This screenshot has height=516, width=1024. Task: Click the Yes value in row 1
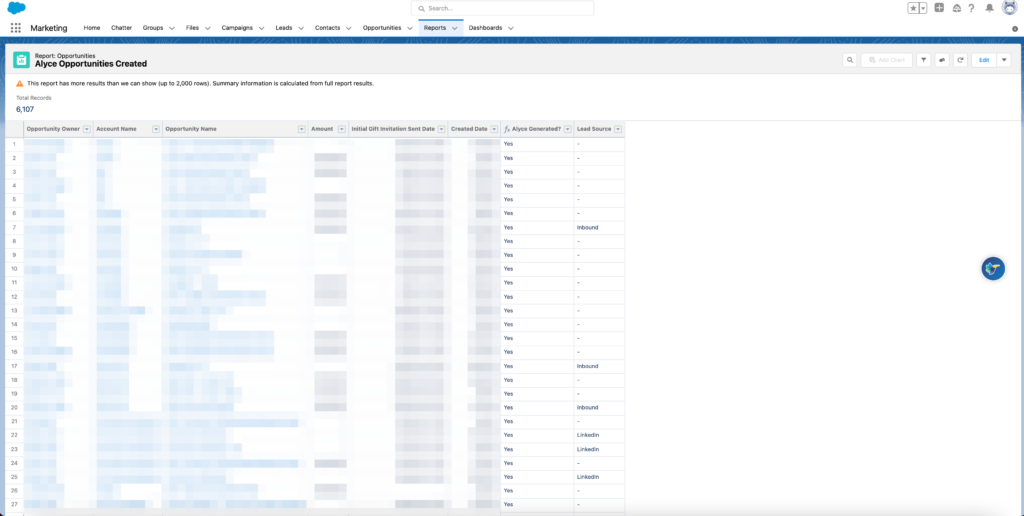508,144
